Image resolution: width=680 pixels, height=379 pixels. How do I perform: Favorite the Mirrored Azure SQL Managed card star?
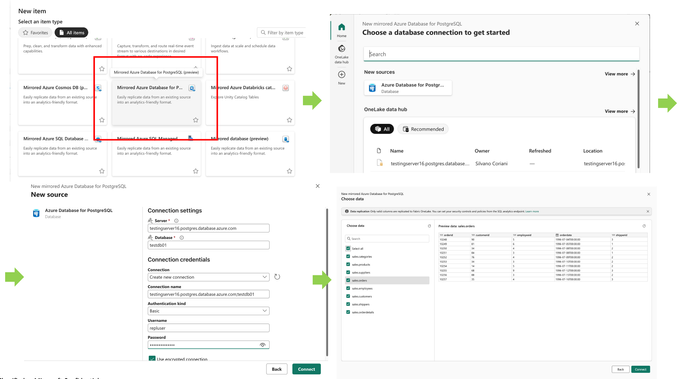[196, 171]
